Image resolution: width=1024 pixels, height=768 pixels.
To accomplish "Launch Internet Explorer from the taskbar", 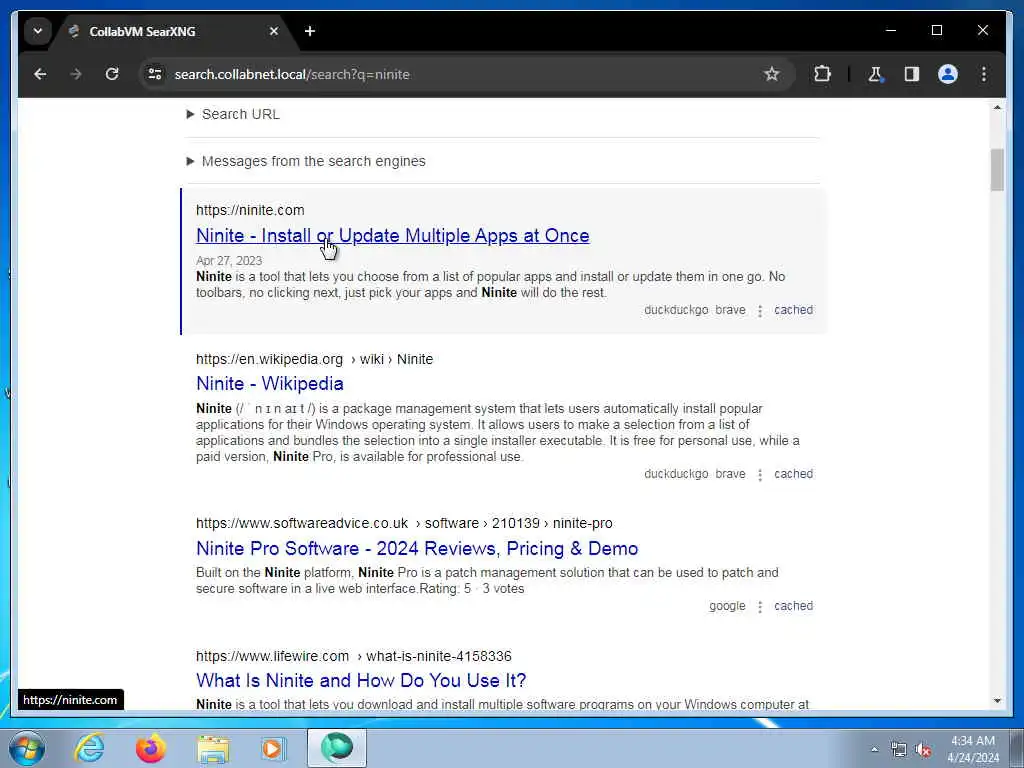I will pyautogui.click(x=89, y=748).
